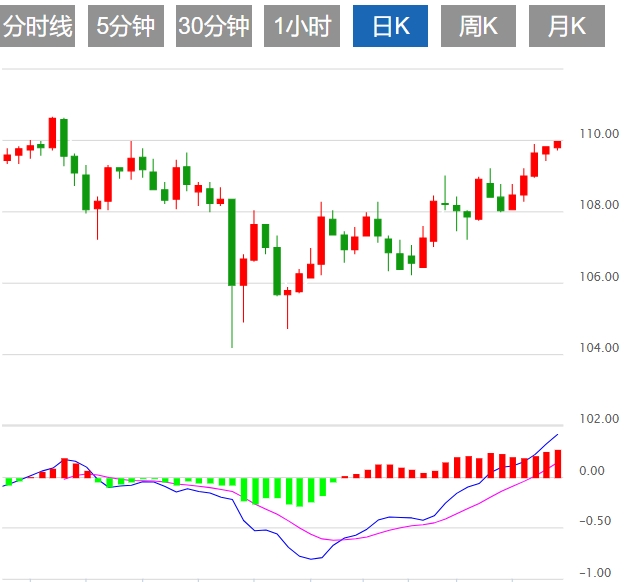Click the 108.00 price axis label

click(x=599, y=205)
